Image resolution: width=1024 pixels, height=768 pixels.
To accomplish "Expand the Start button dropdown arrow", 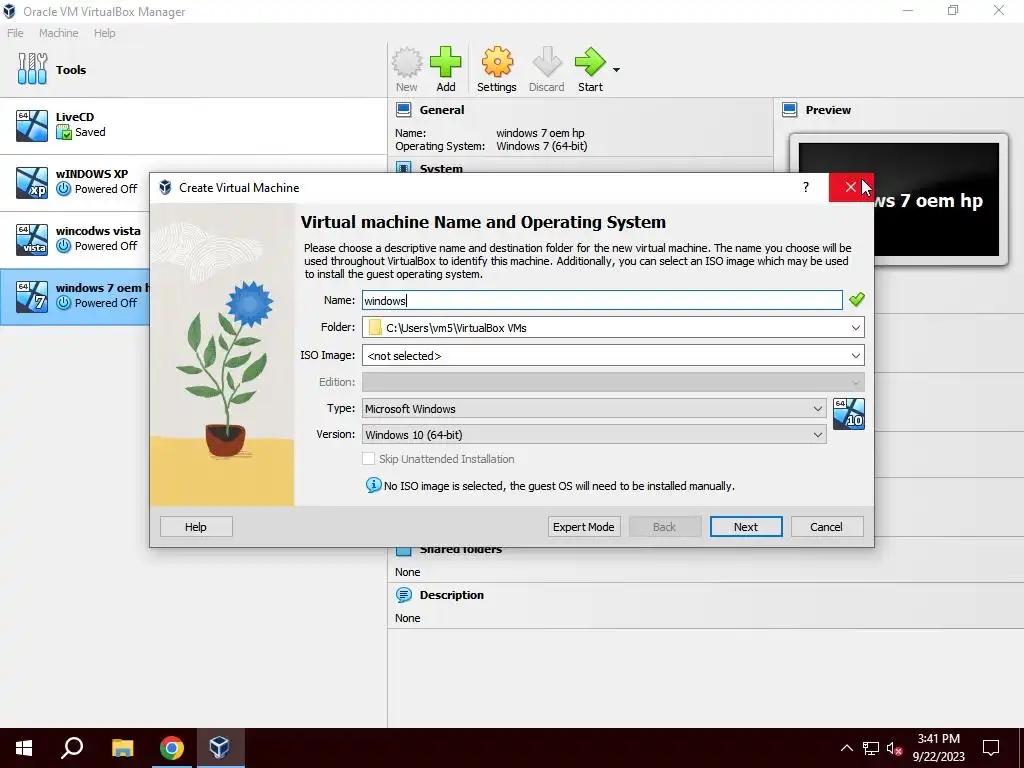I will (616, 69).
